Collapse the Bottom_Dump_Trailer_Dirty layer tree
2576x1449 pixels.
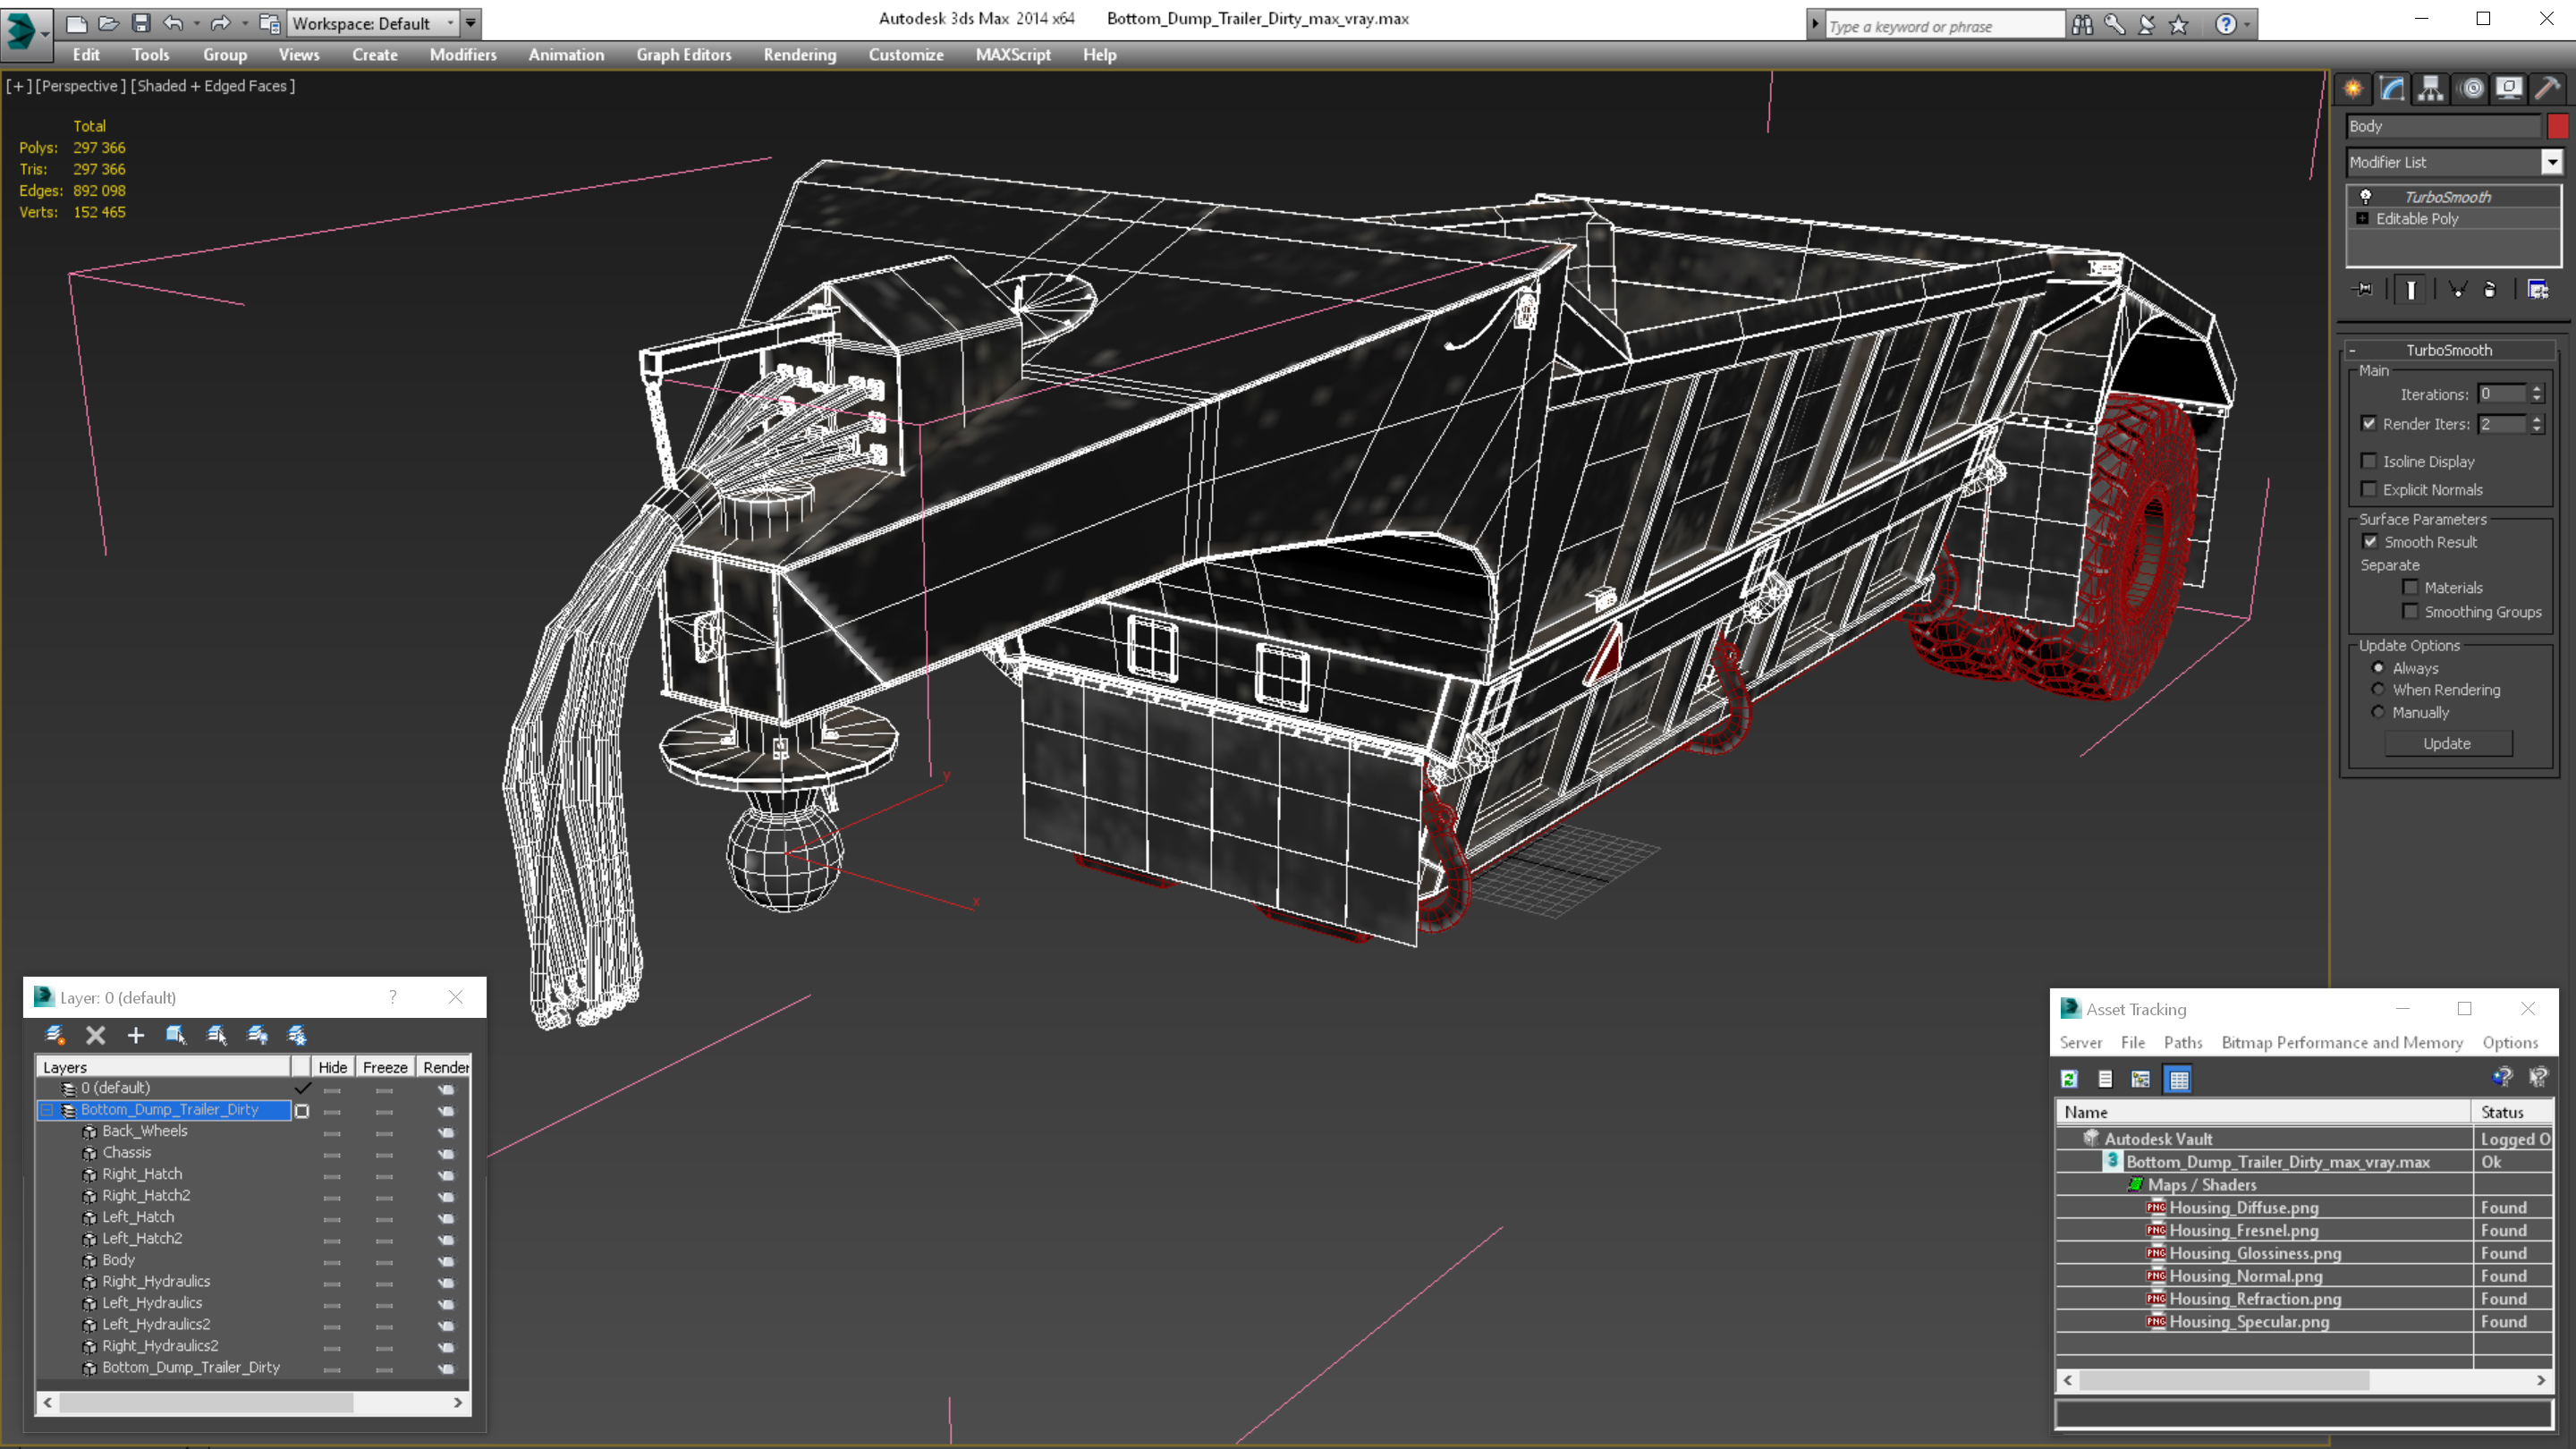pyautogui.click(x=47, y=1110)
